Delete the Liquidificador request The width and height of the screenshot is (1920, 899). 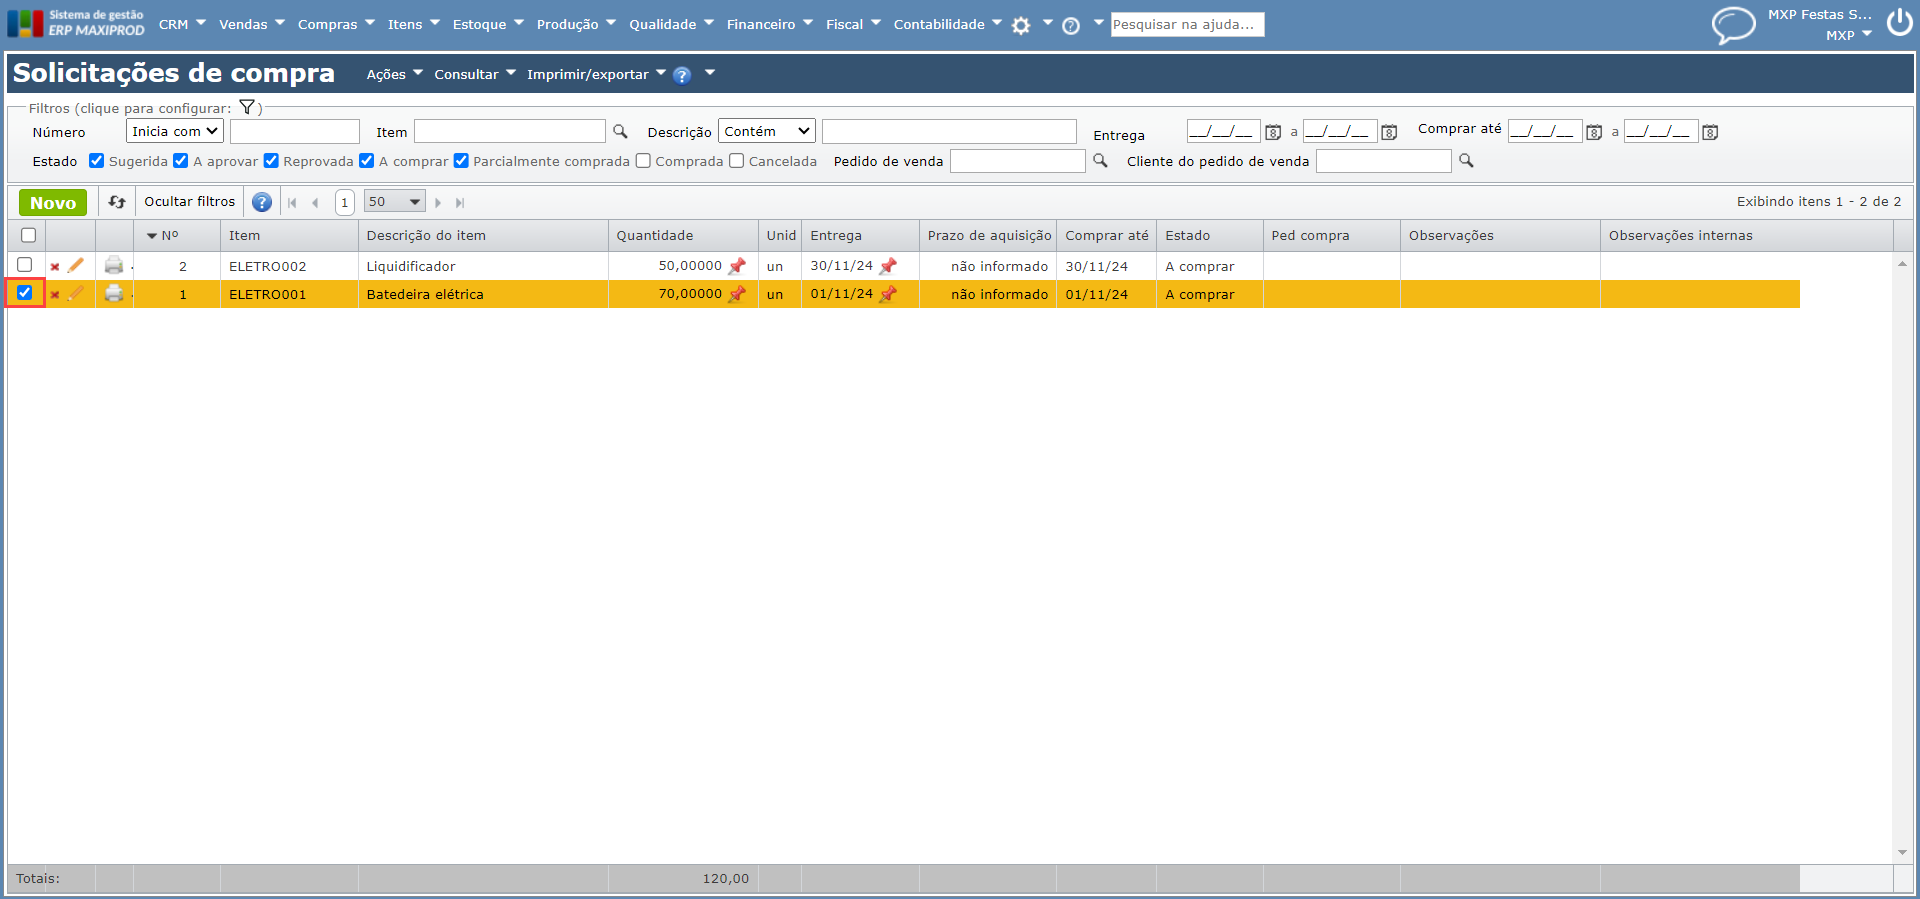55,267
